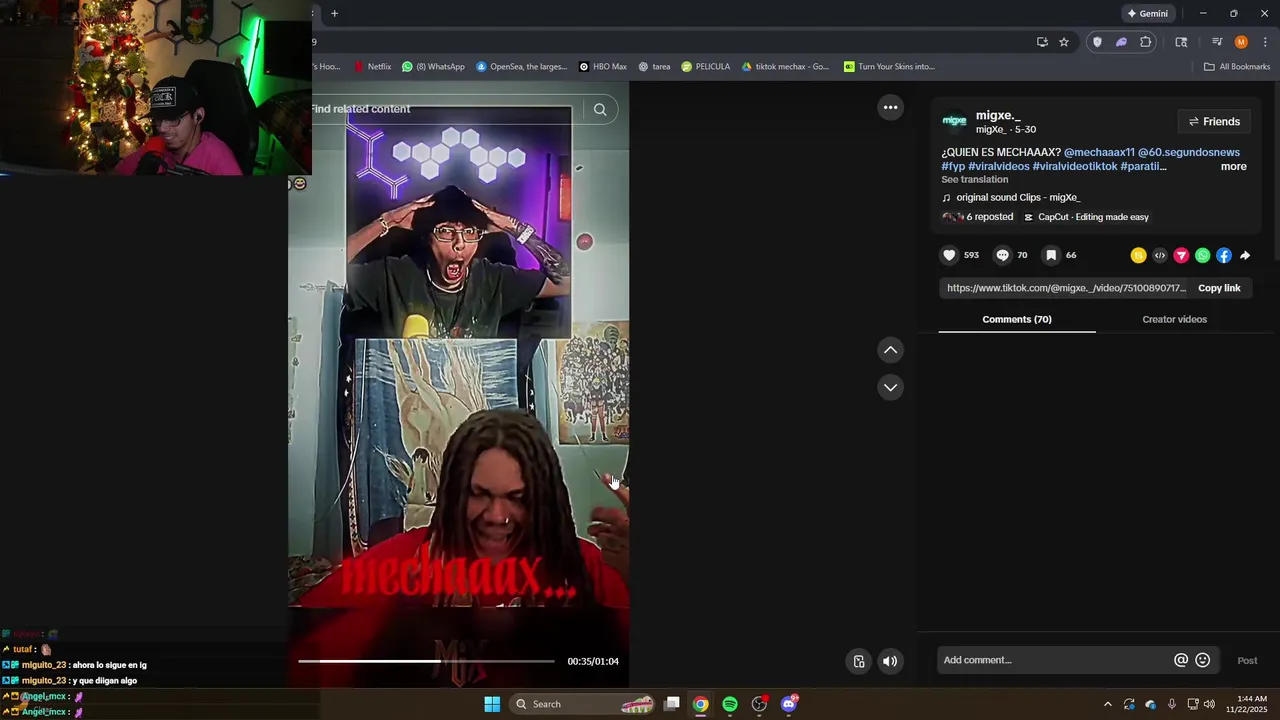Open the Netflix bookmark
This screenshot has width=1280, height=720.
(372, 67)
